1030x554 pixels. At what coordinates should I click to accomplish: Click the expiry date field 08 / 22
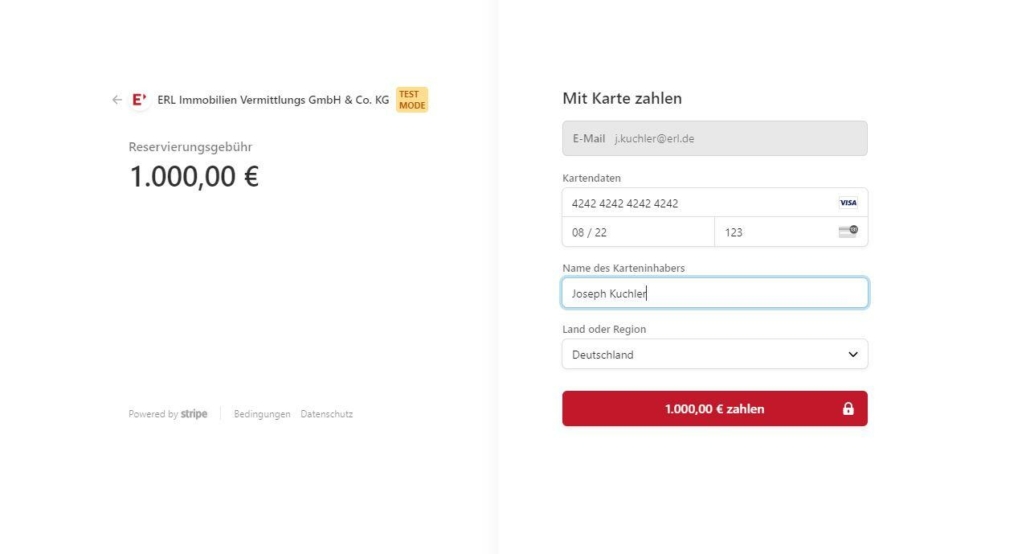point(638,232)
